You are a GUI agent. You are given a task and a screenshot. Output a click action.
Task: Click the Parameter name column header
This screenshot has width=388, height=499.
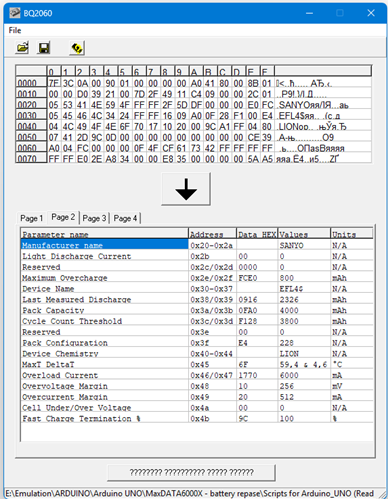point(105,234)
